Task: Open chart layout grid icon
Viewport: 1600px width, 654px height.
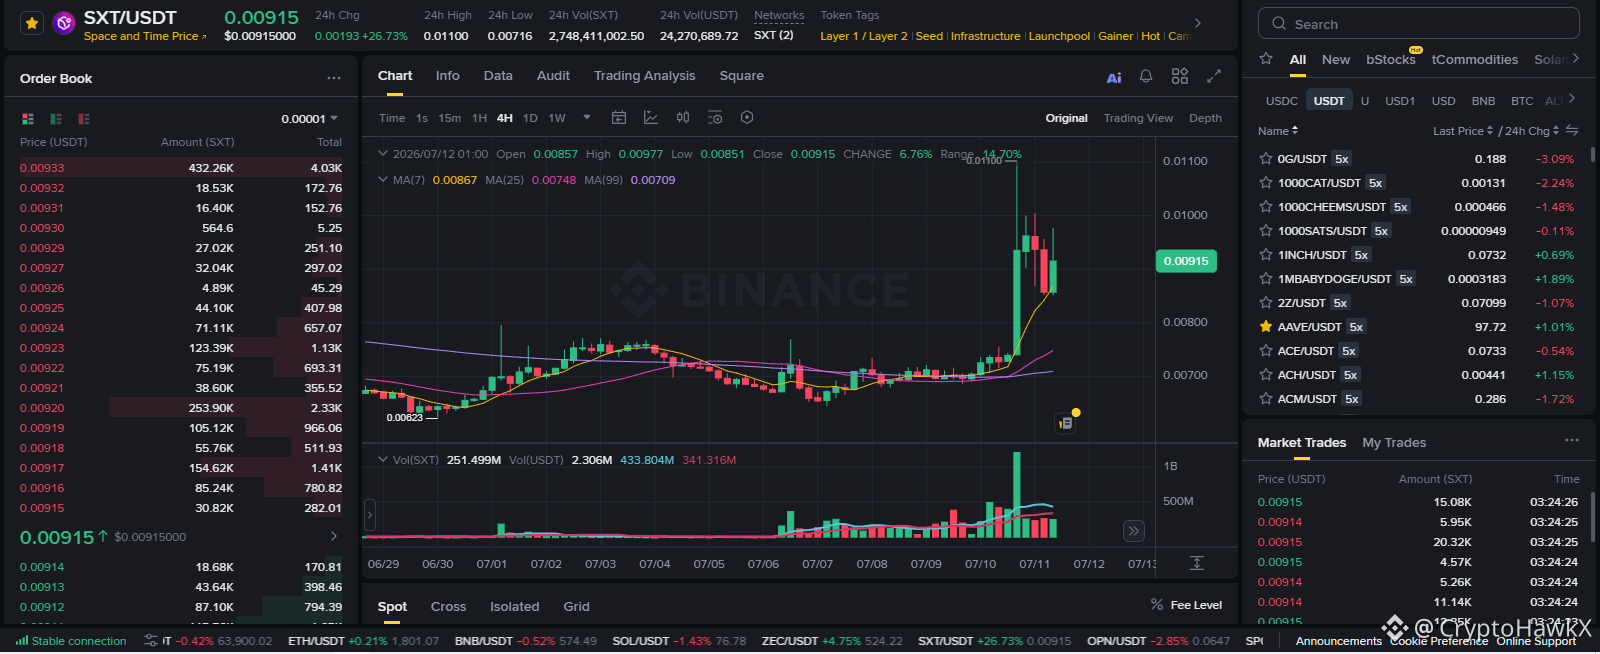Action: point(1180,76)
